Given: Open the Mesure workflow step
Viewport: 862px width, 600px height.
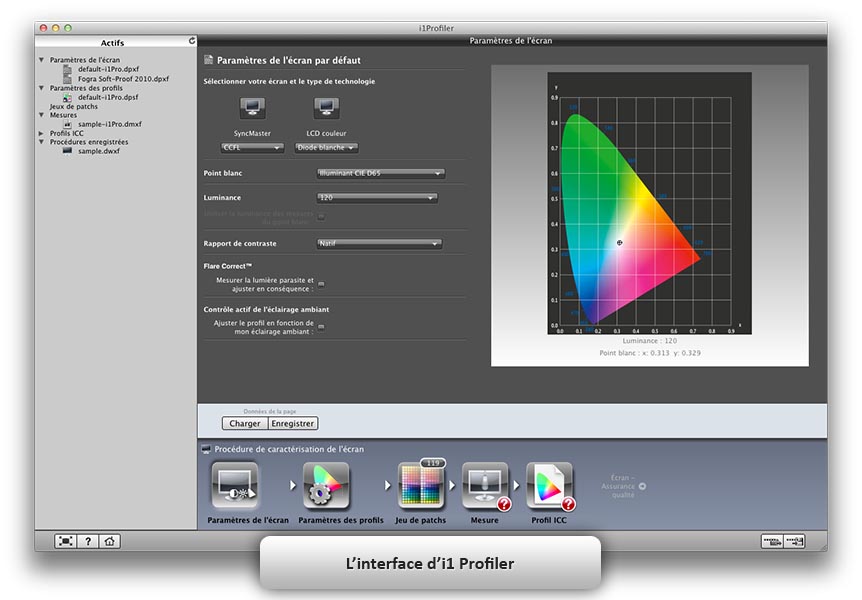Looking at the screenshot, I should (x=485, y=486).
